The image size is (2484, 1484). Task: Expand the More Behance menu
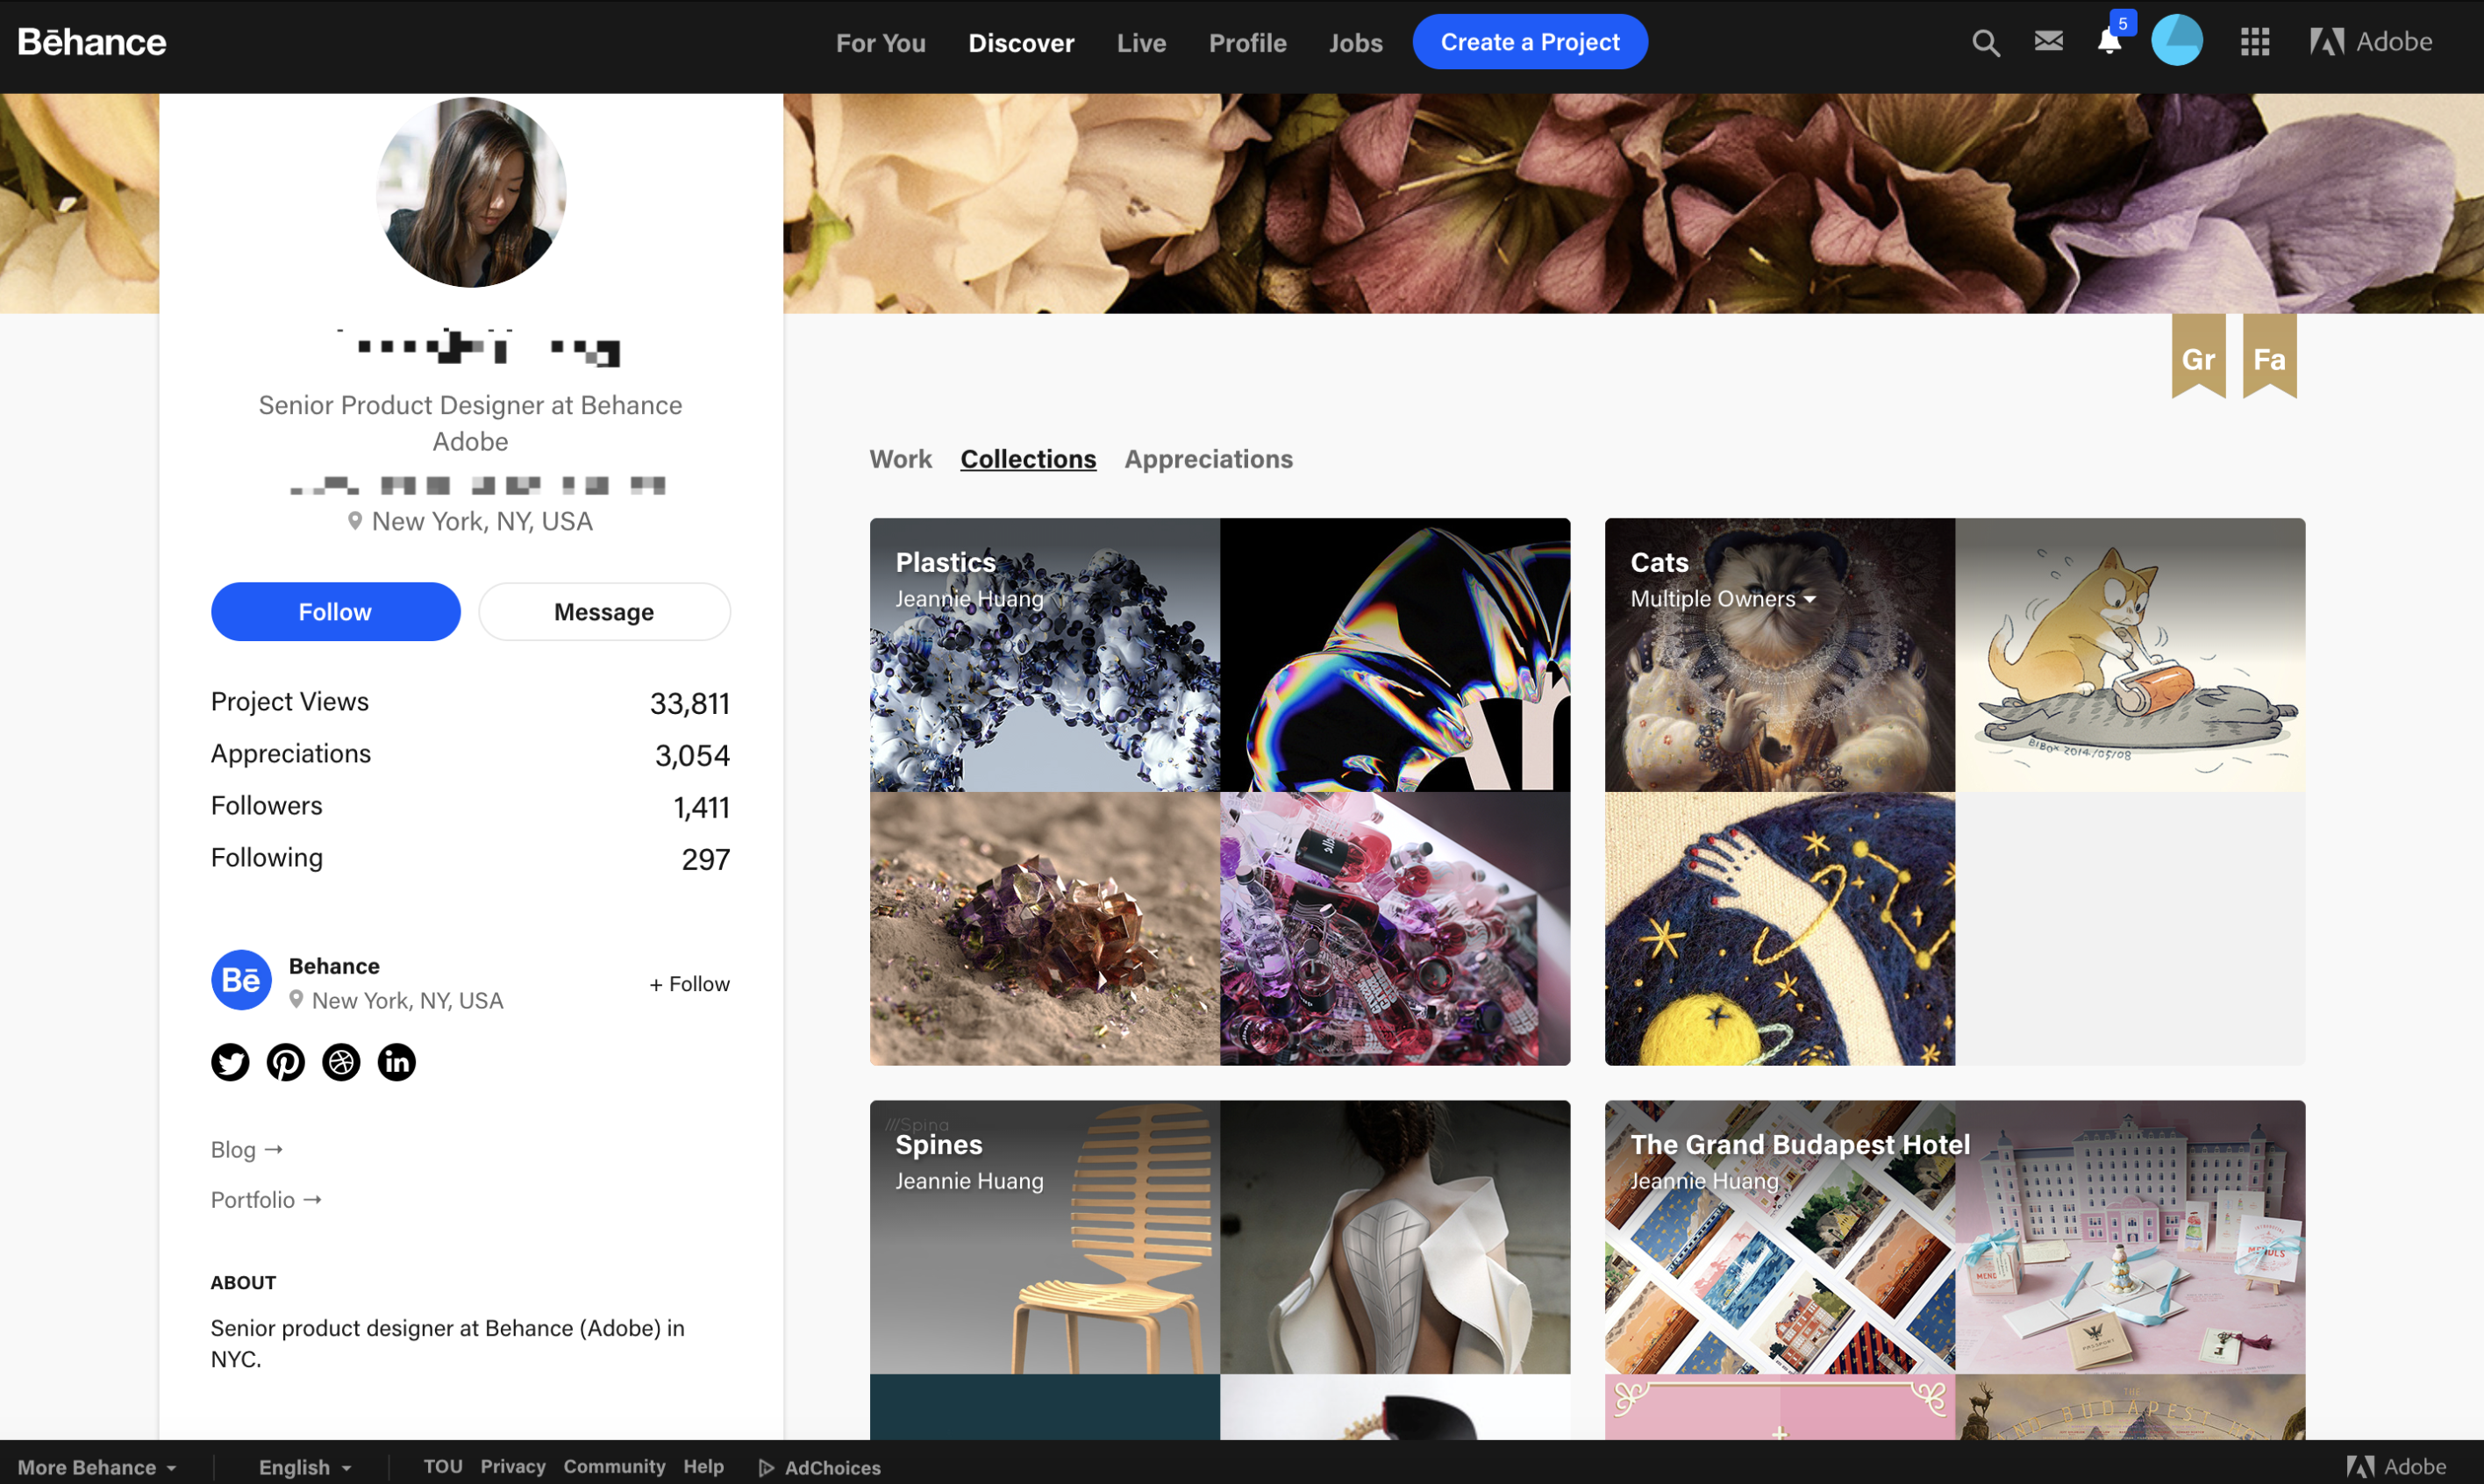pyautogui.click(x=97, y=1467)
